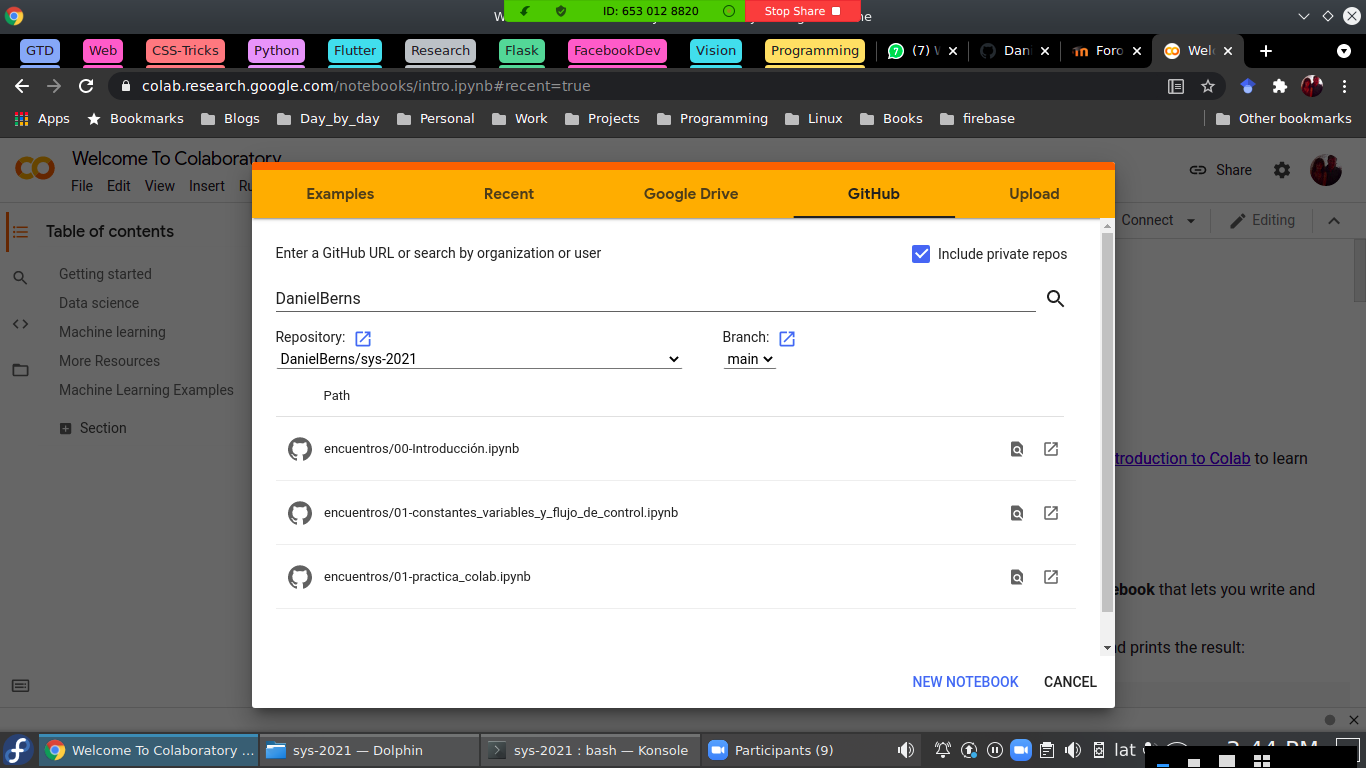Click the GitHub logo next to 00-Introducción.ipynb
This screenshot has height=768, width=1366.
300,449
